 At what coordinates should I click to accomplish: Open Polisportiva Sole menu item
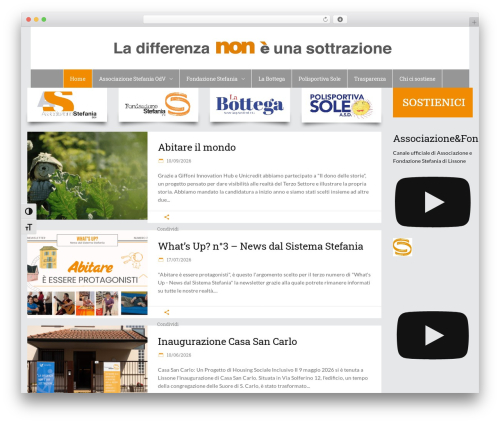[319, 79]
